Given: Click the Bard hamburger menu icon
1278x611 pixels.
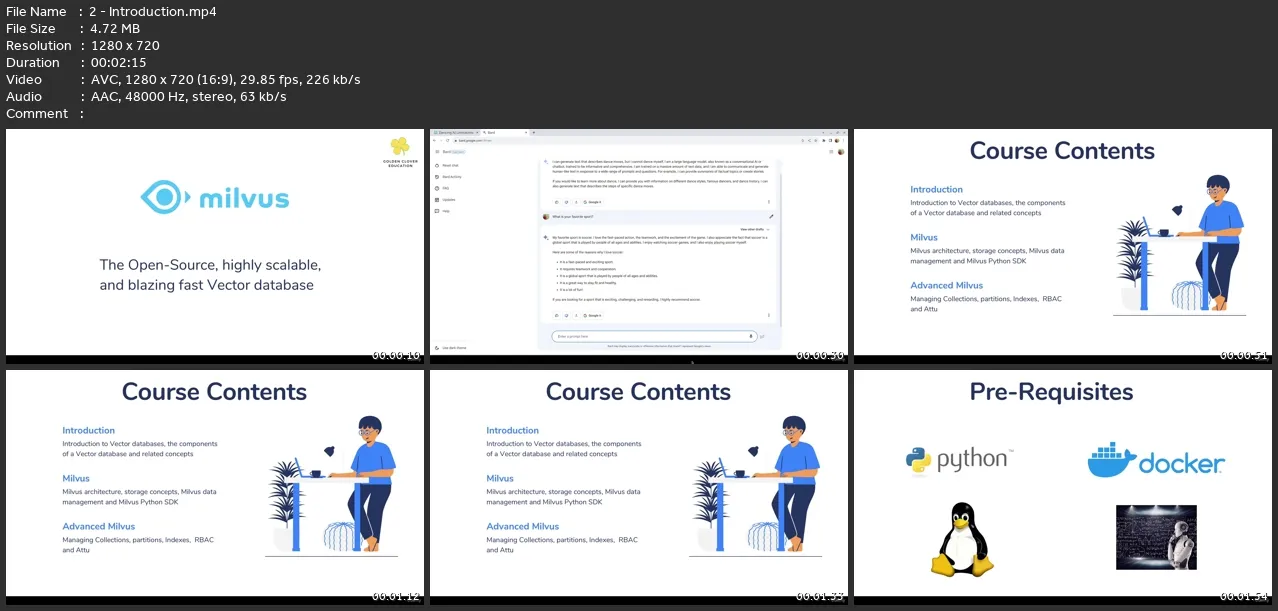Looking at the screenshot, I should point(437,152).
